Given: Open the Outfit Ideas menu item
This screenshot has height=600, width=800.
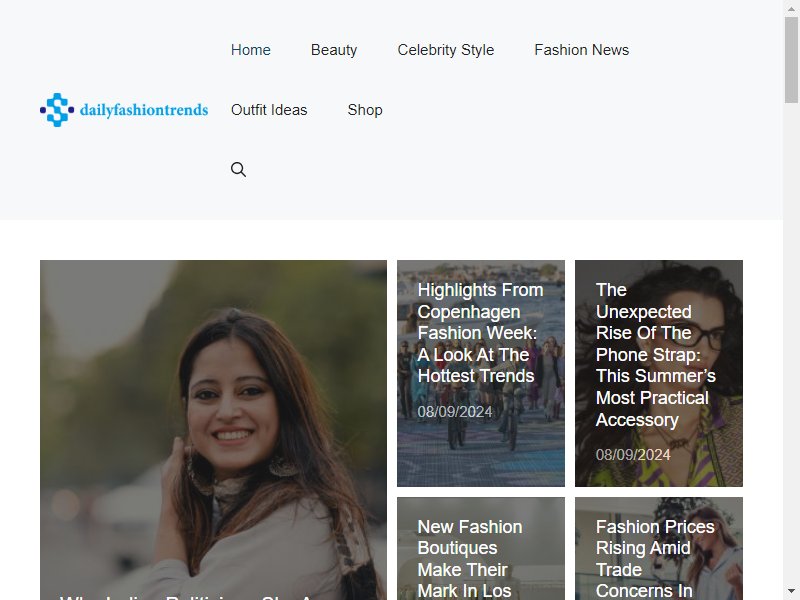Looking at the screenshot, I should pyautogui.click(x=269, y=110).
